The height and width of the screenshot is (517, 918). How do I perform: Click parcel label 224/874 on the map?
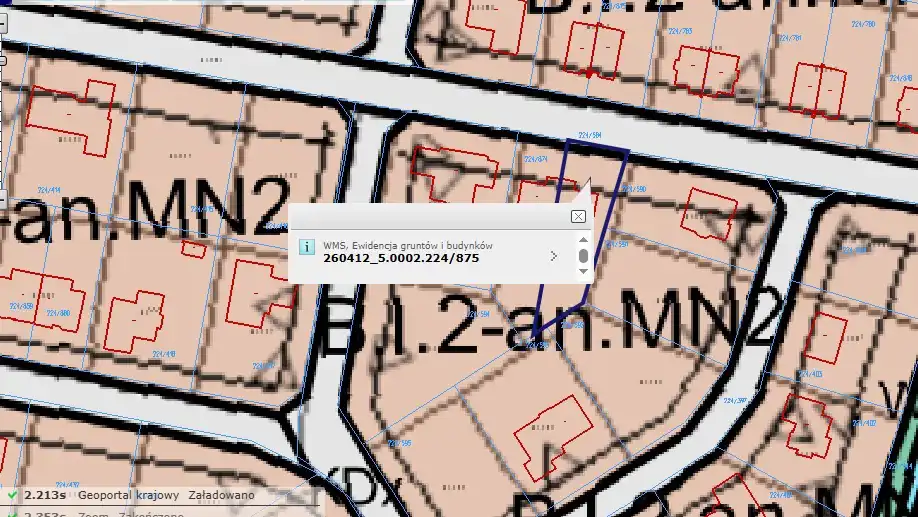[x=535, y=160]
